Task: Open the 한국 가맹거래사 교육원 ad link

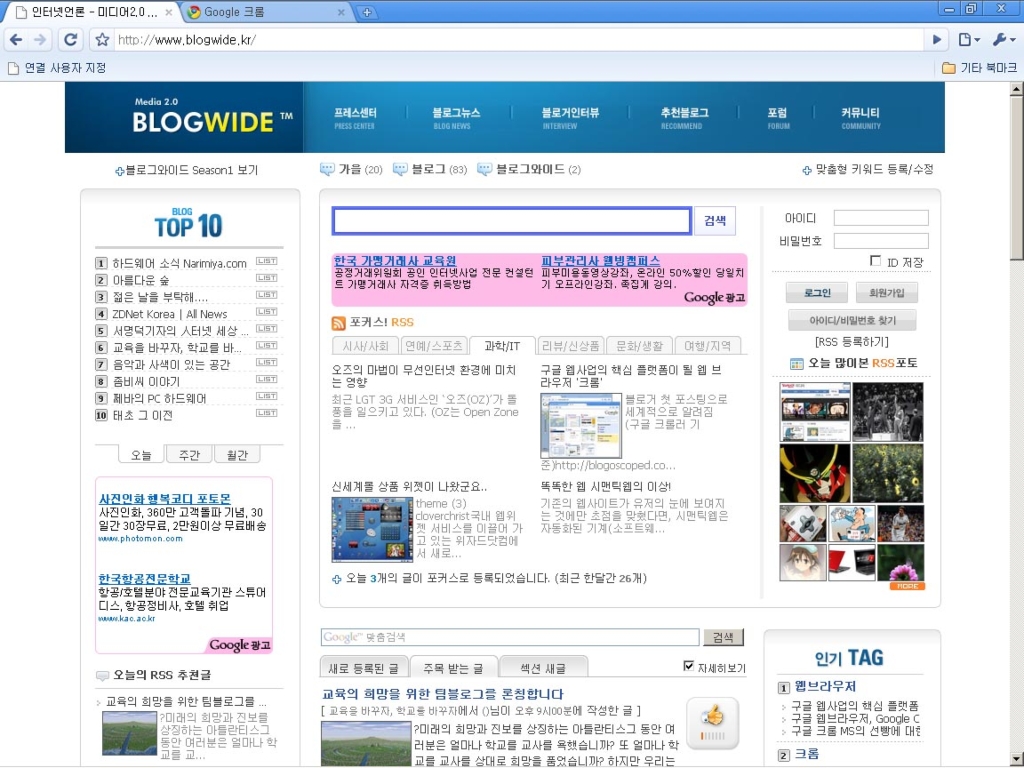Action: coord(394,261)
